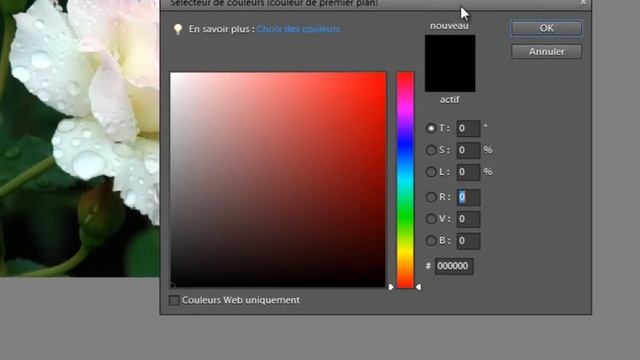Viewport: 640px width, 360px height.
Task: Click in the T value field
Action: click(x=468, y=128)
